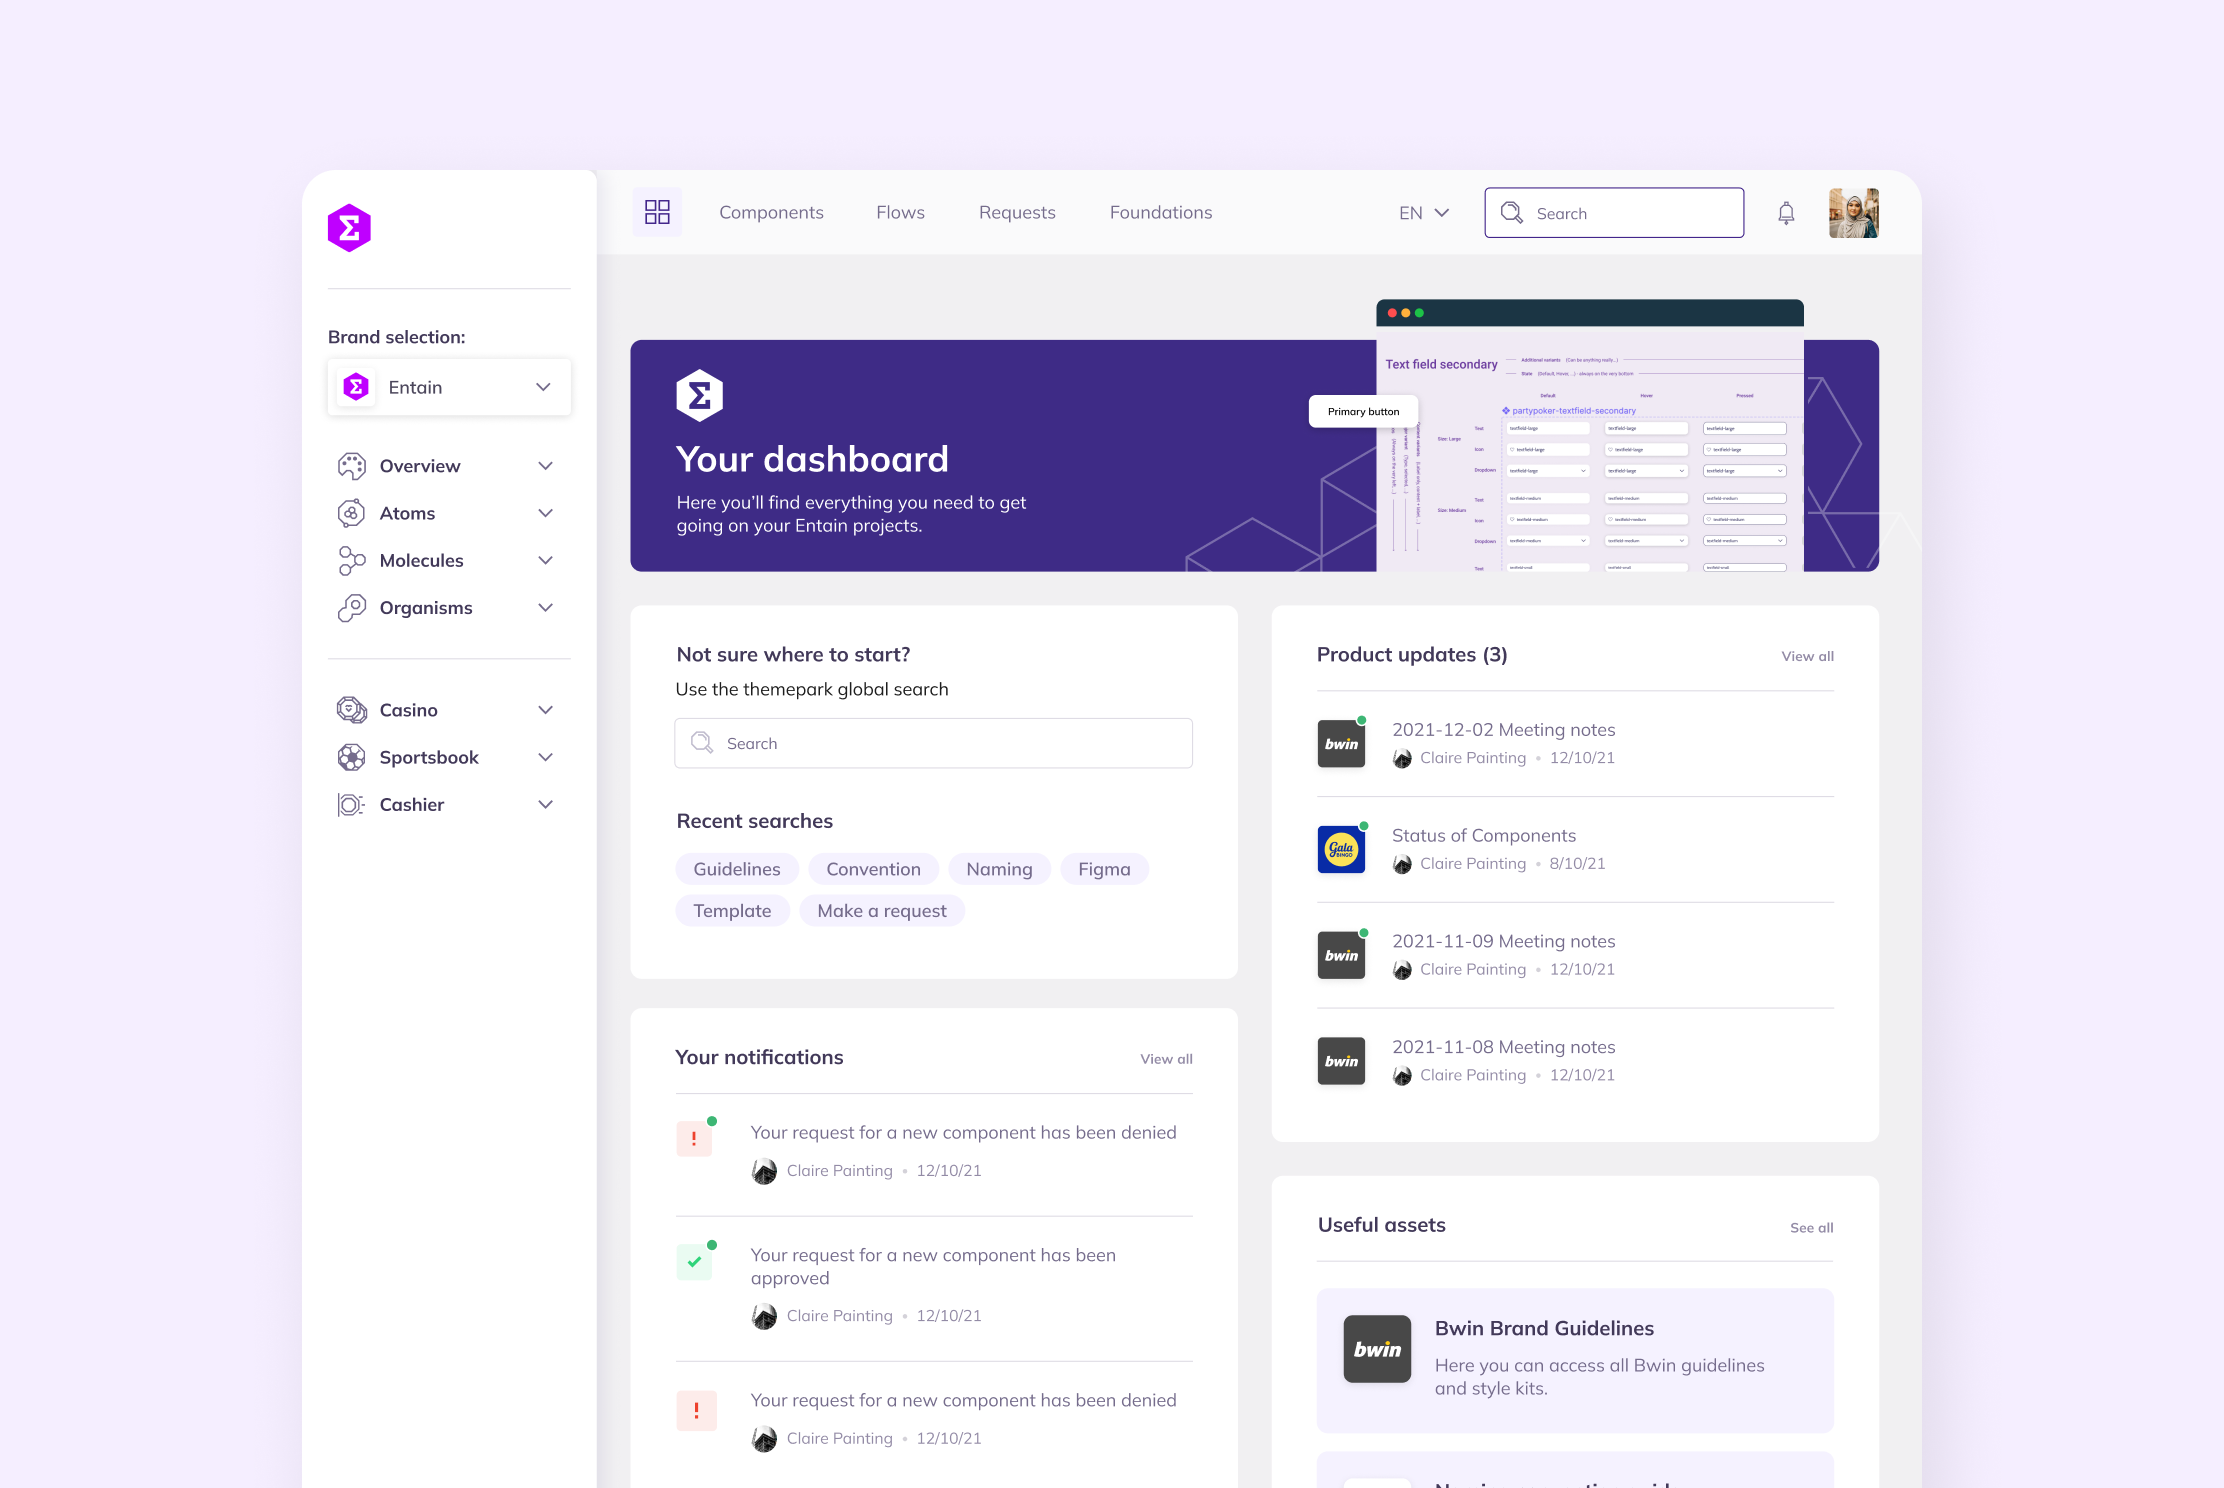This screenshot has width=2224, height=1488.
Task: Open the EN language dropdown
Action: tap(1424, 213)
